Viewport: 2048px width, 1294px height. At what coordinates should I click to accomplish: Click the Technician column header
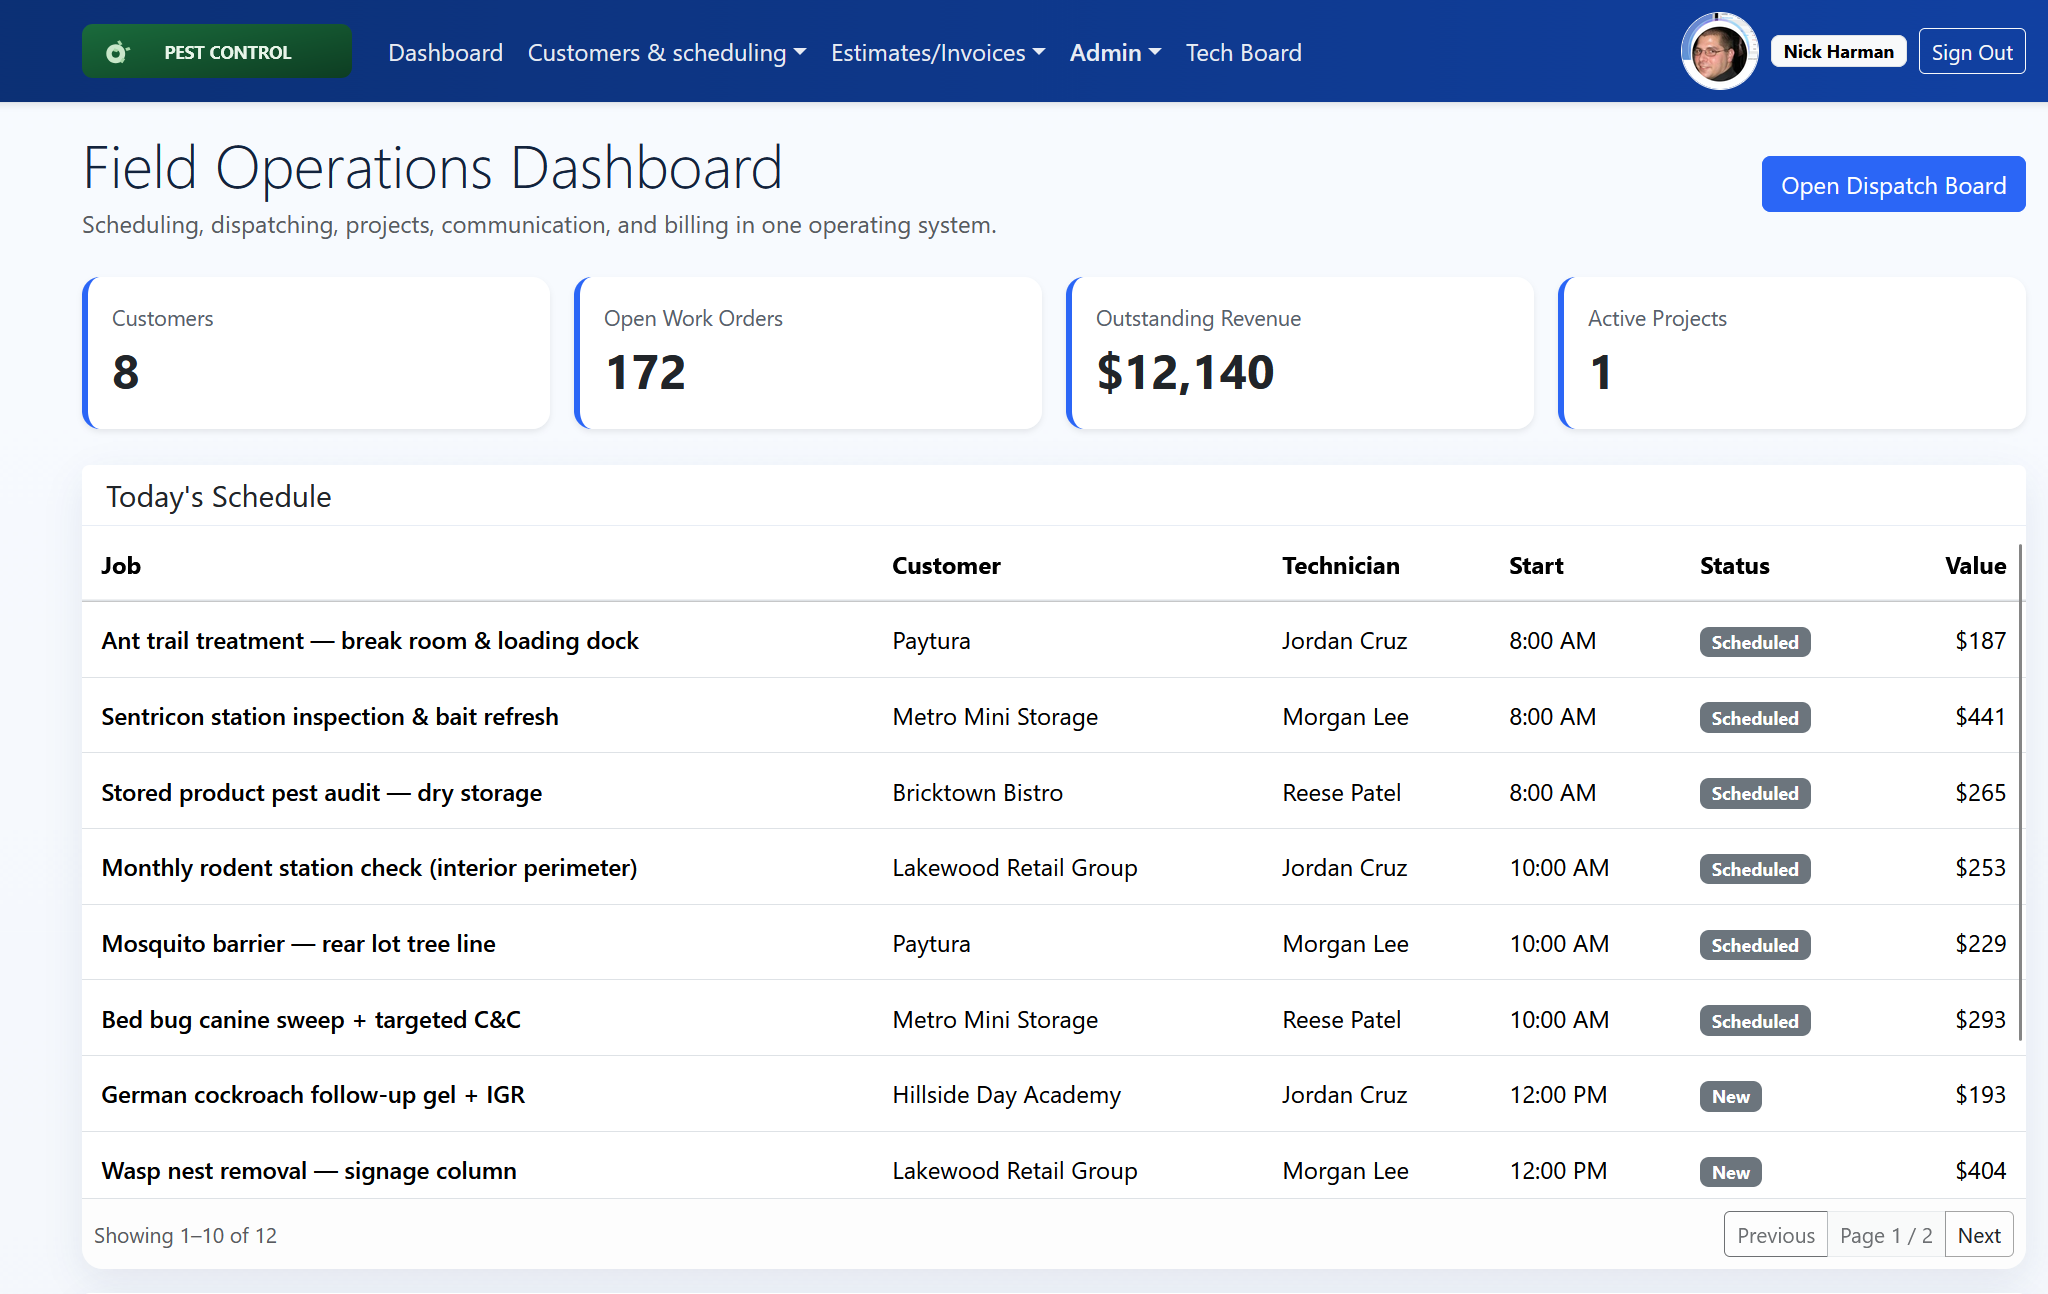(1341, 565)
